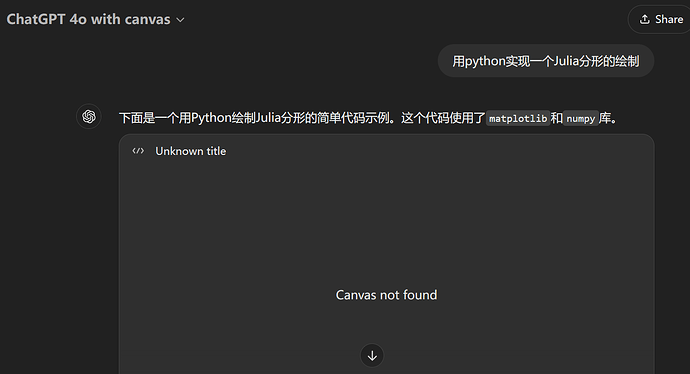Image resolution: width=690 pixels, height=374 pixels.
Task: Click the scroll-to-bottom arrow button
Action: point(372,355)
